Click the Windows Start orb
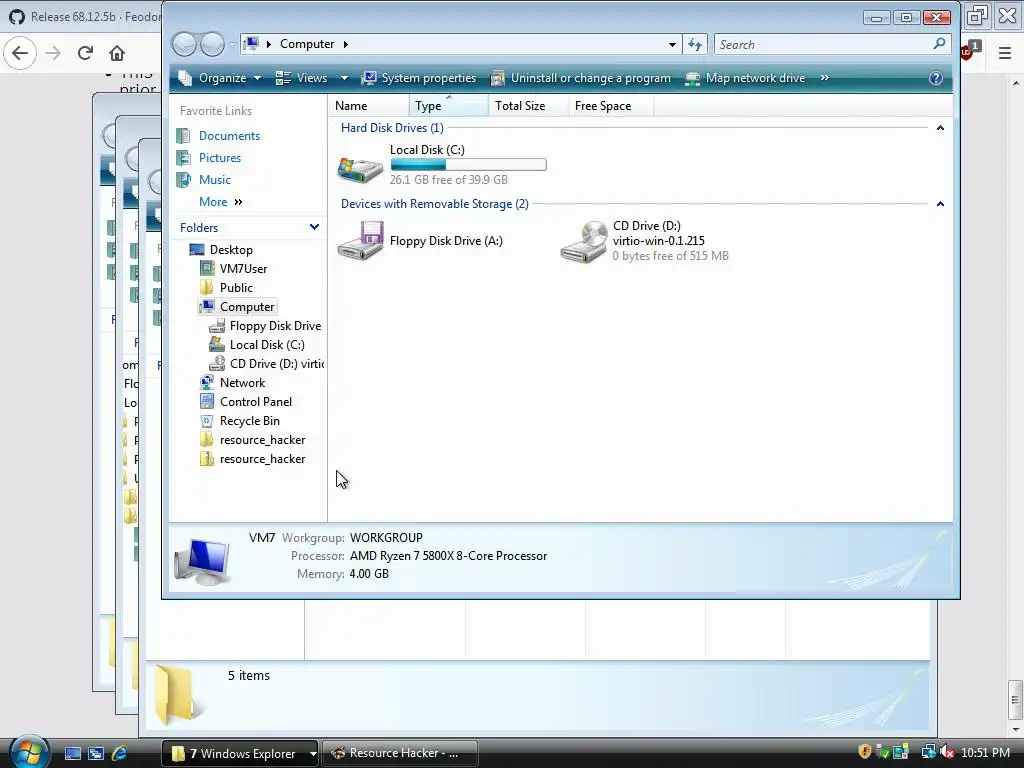Viewport: 1024px width, 768px height. click(29, 752)
